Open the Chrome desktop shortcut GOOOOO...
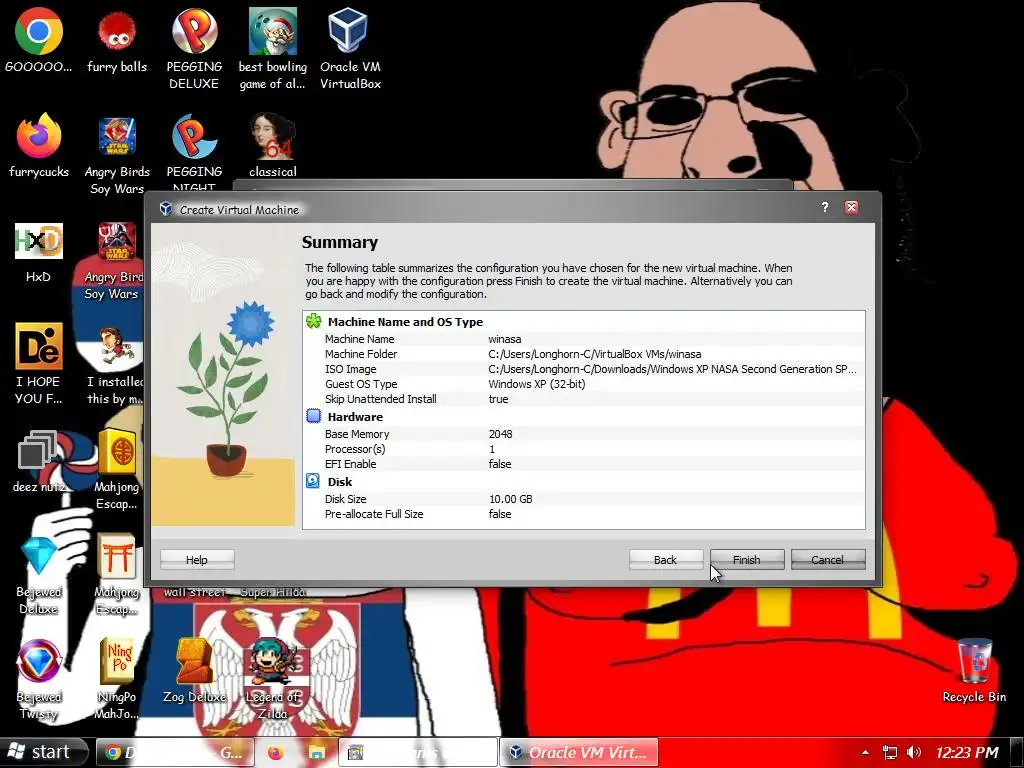 click(x=39, y=41)
